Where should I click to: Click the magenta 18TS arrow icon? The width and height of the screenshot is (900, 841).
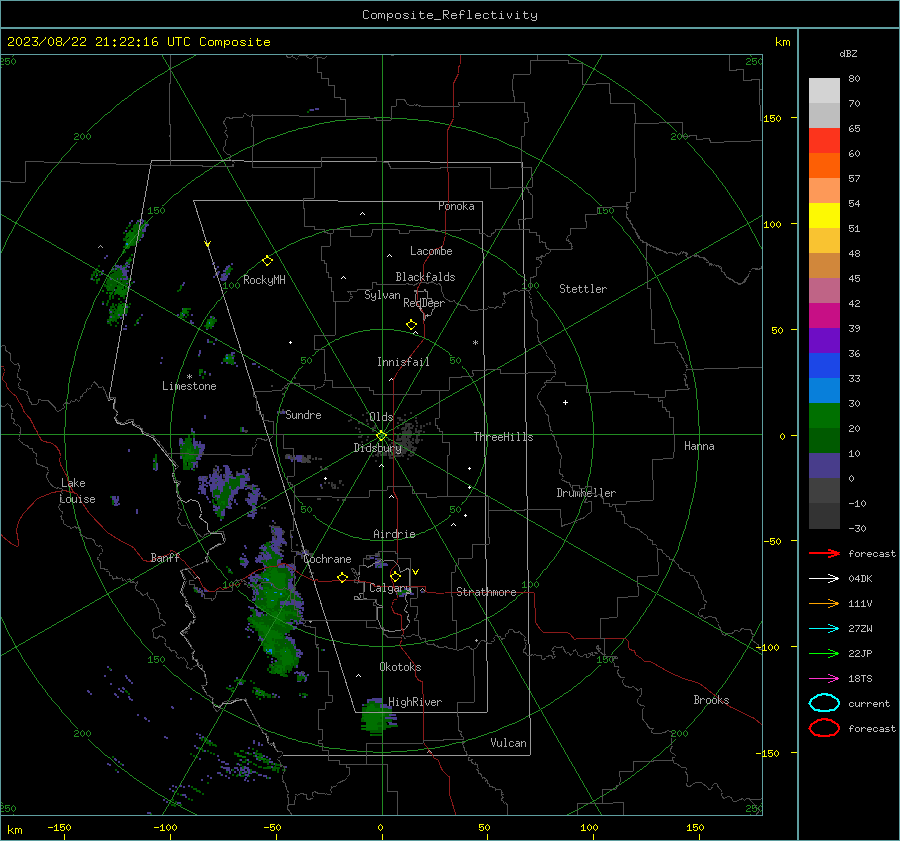tap(824, 679)
